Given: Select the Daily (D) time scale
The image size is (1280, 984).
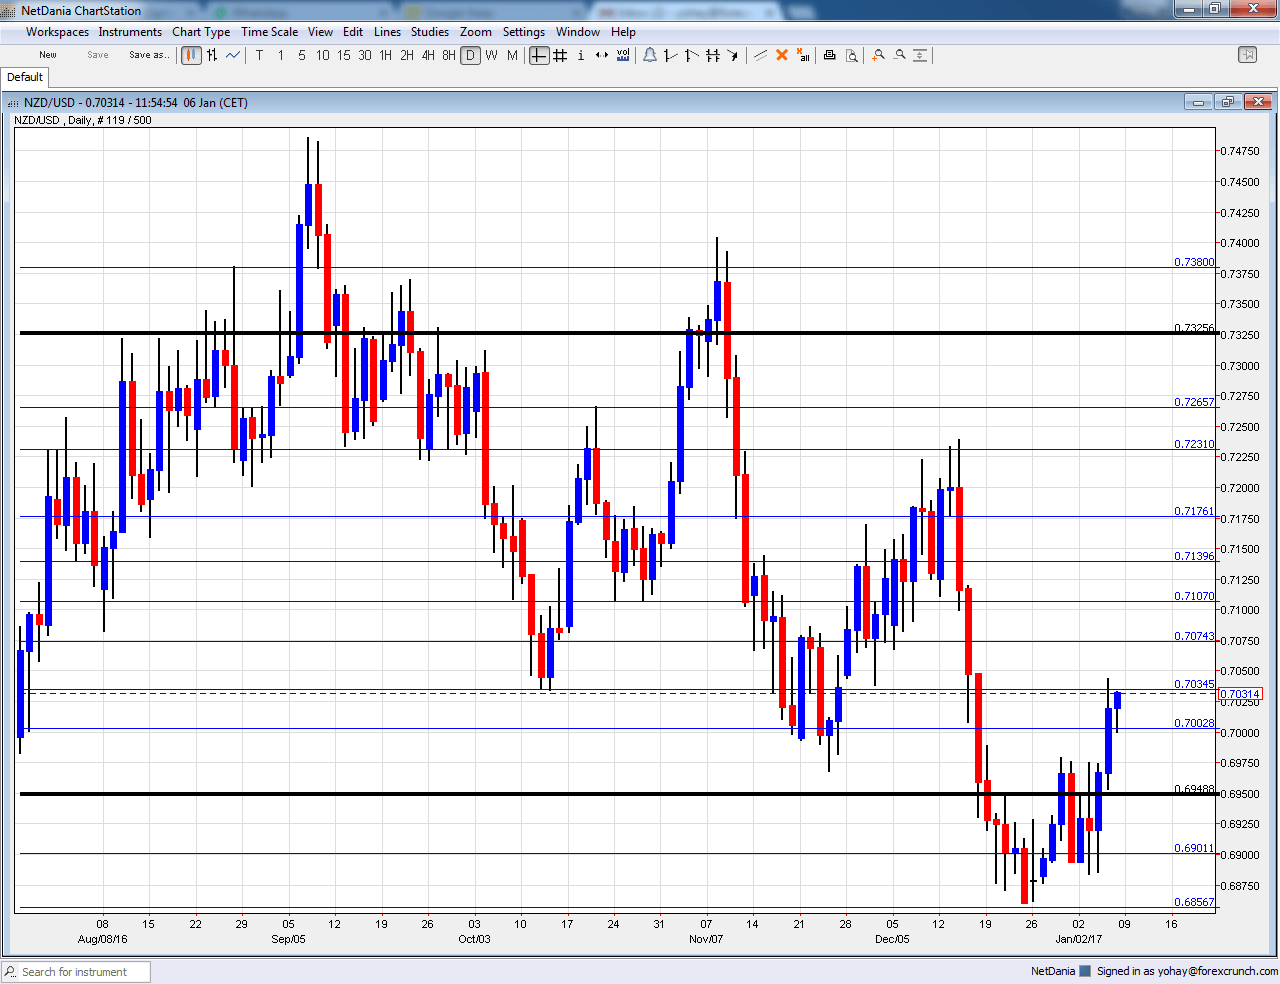Looking at the screenshot, I should 470,56.
